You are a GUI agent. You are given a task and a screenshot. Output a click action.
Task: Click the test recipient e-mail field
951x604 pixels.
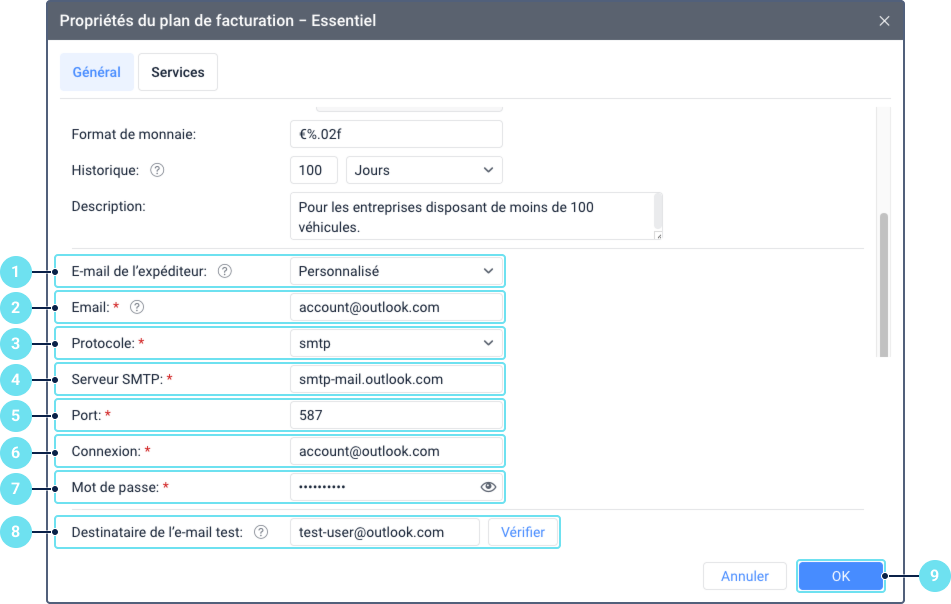[385, 532]
